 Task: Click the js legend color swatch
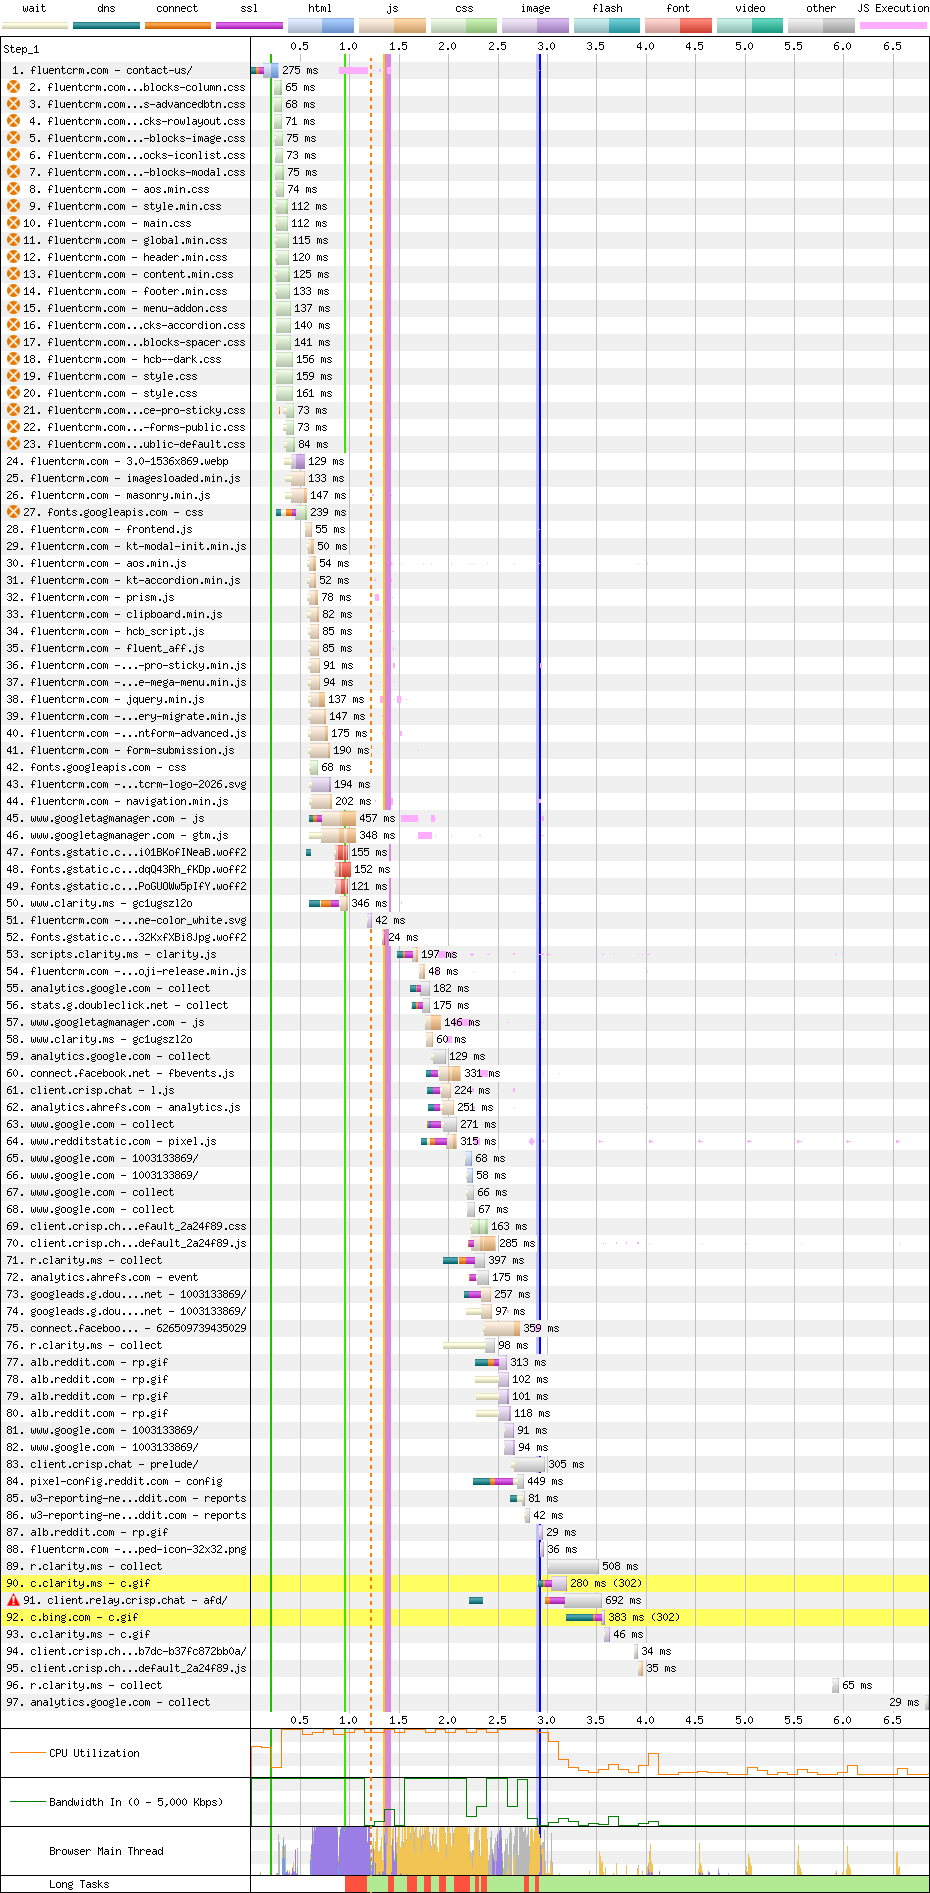[393, 25]
